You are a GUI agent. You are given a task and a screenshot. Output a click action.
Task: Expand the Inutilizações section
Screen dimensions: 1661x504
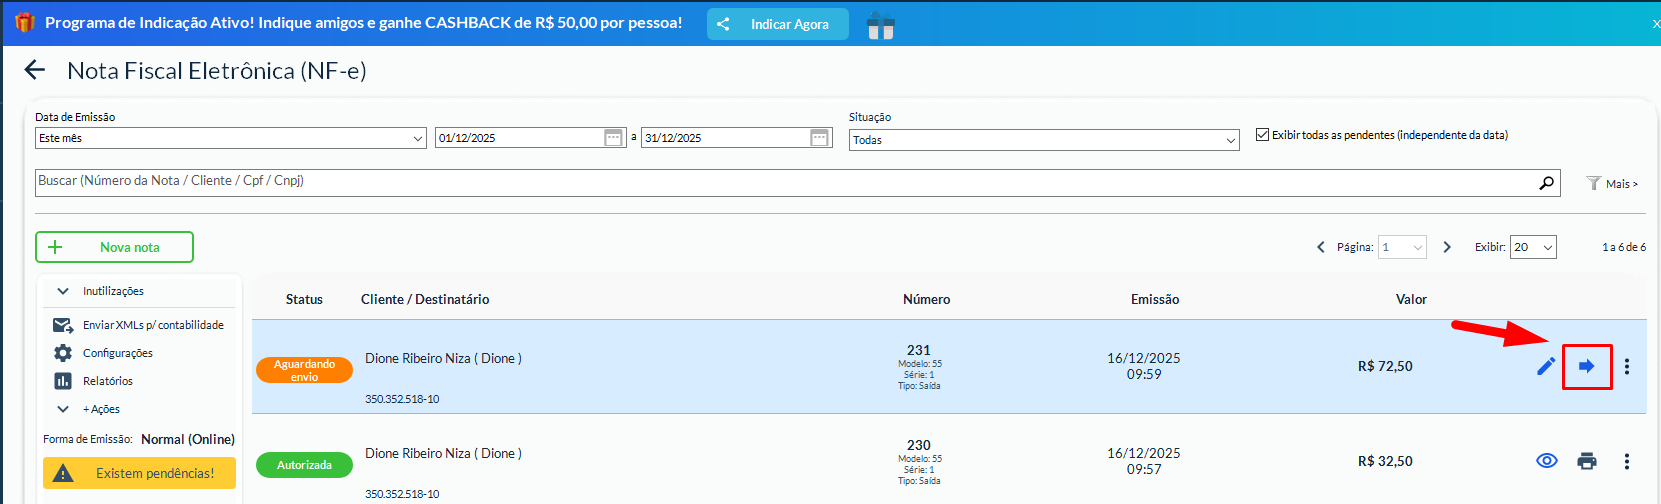click(100, 291)
